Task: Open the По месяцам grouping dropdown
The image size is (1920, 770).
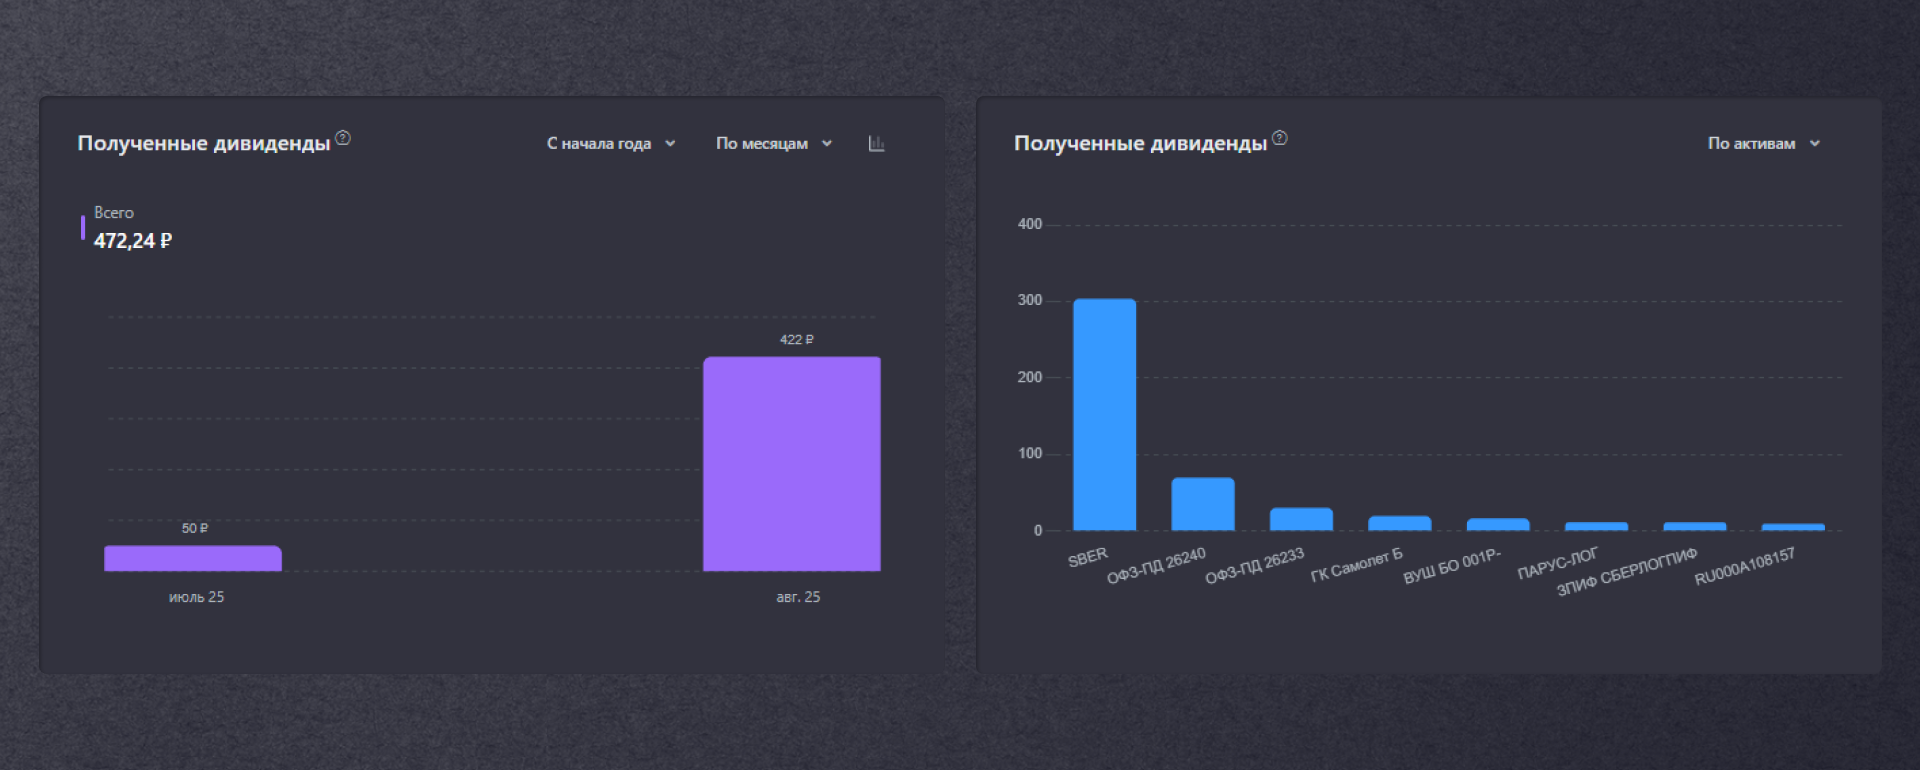Action: click(774, 144)
